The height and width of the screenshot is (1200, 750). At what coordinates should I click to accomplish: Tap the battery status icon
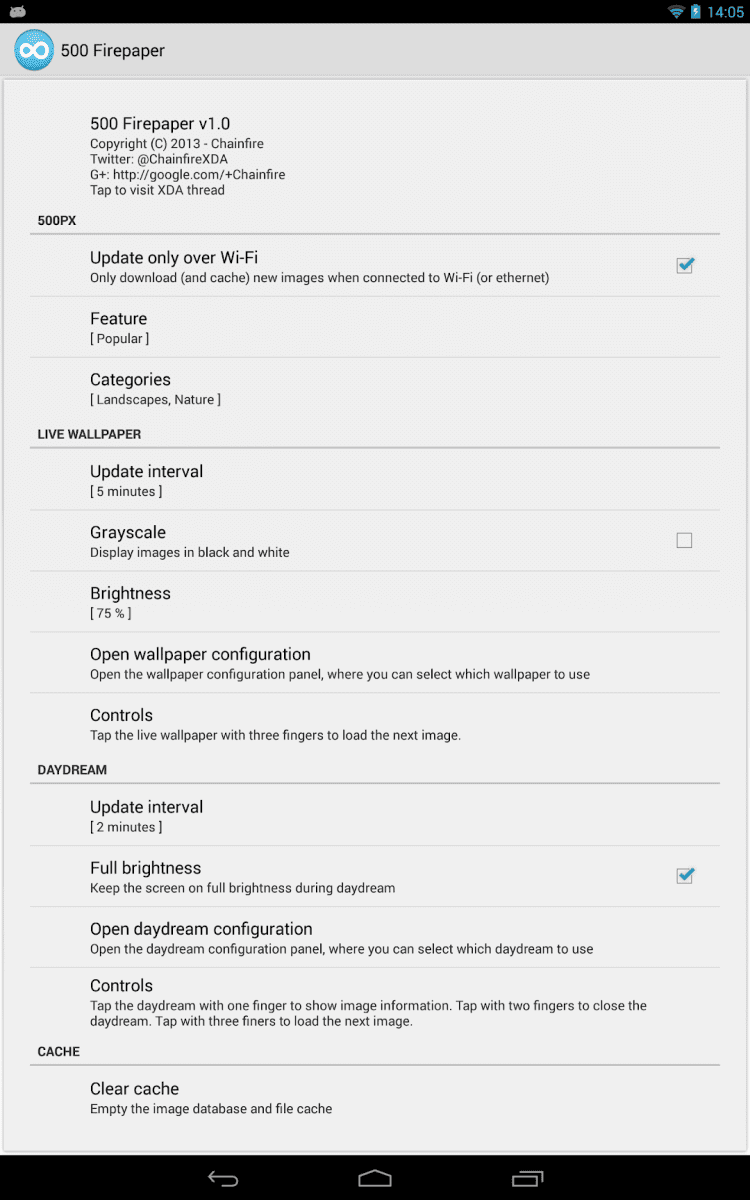click(x=695, y=12)
